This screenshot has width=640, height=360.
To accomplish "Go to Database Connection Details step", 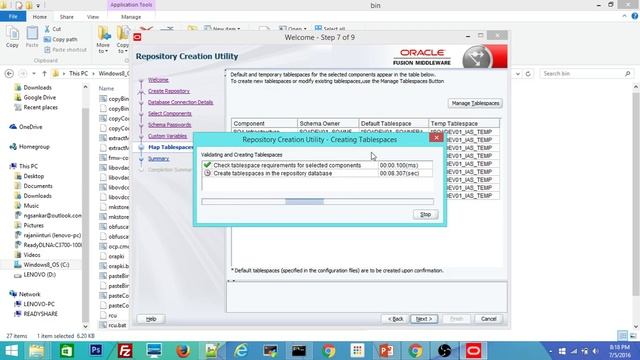I will [180, 102].
